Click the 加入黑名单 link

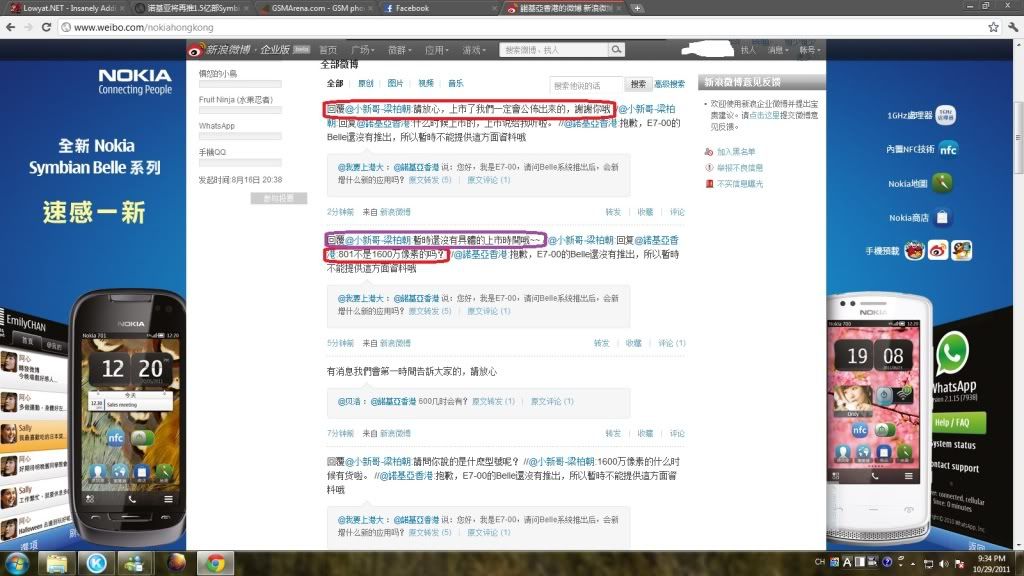tap(738, 151)
